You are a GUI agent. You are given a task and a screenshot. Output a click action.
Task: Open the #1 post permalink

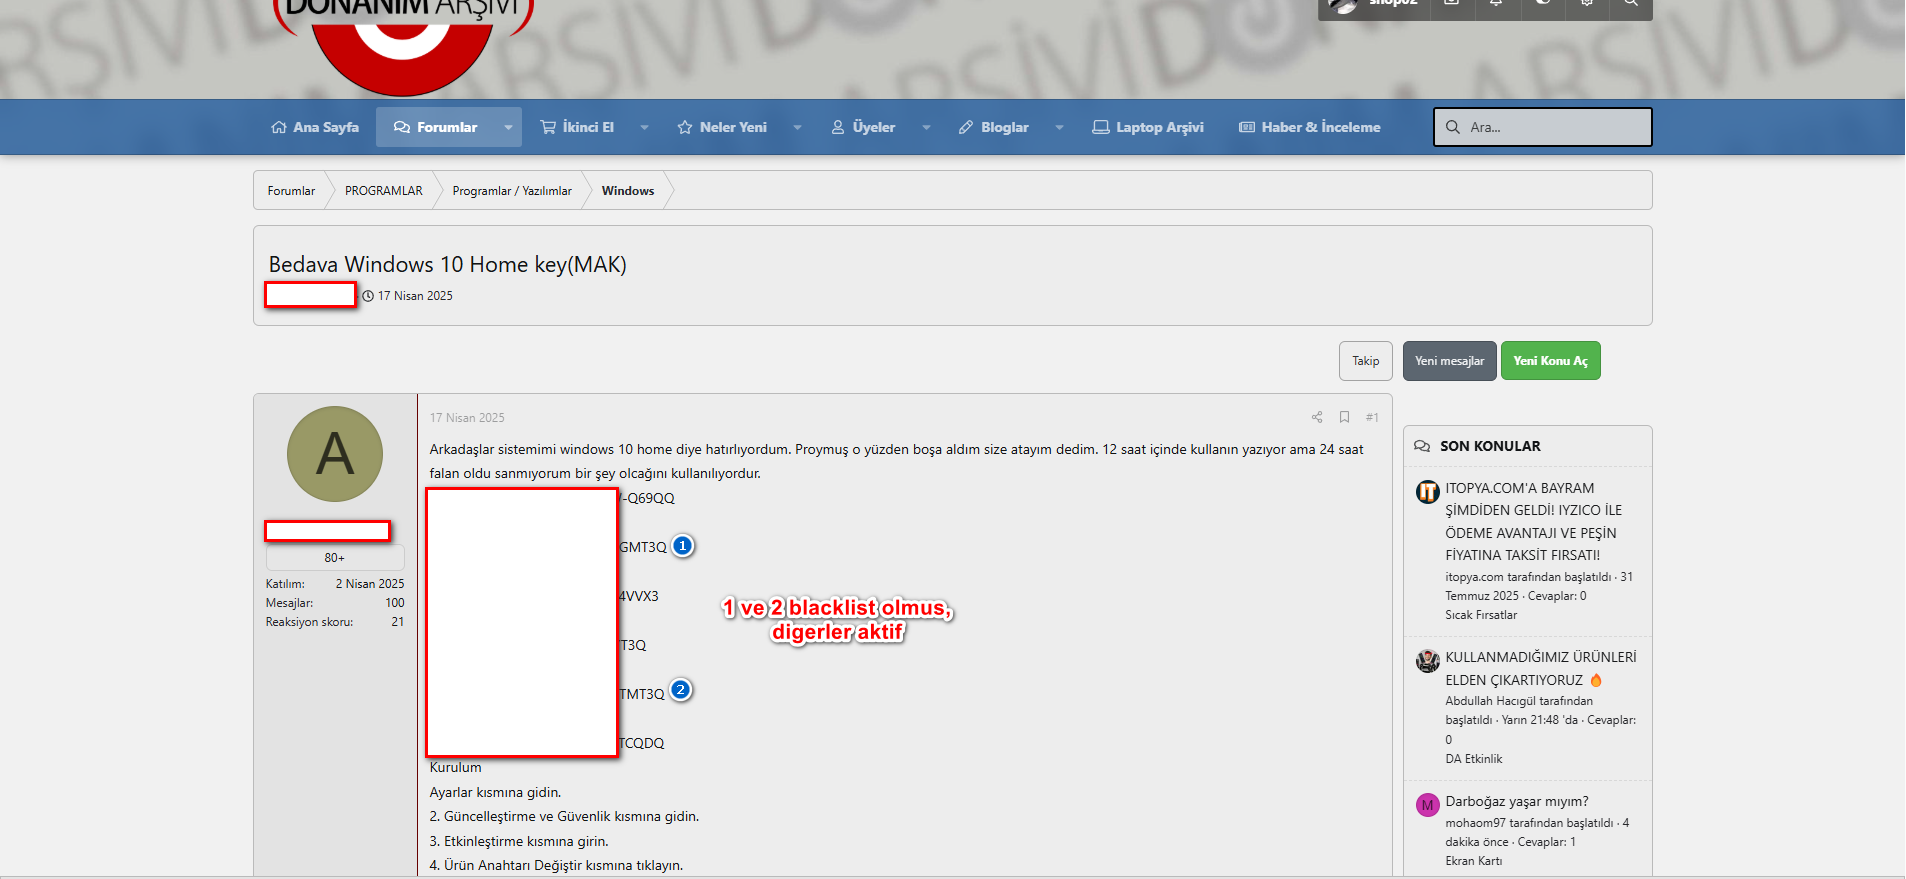(1372, 417)
